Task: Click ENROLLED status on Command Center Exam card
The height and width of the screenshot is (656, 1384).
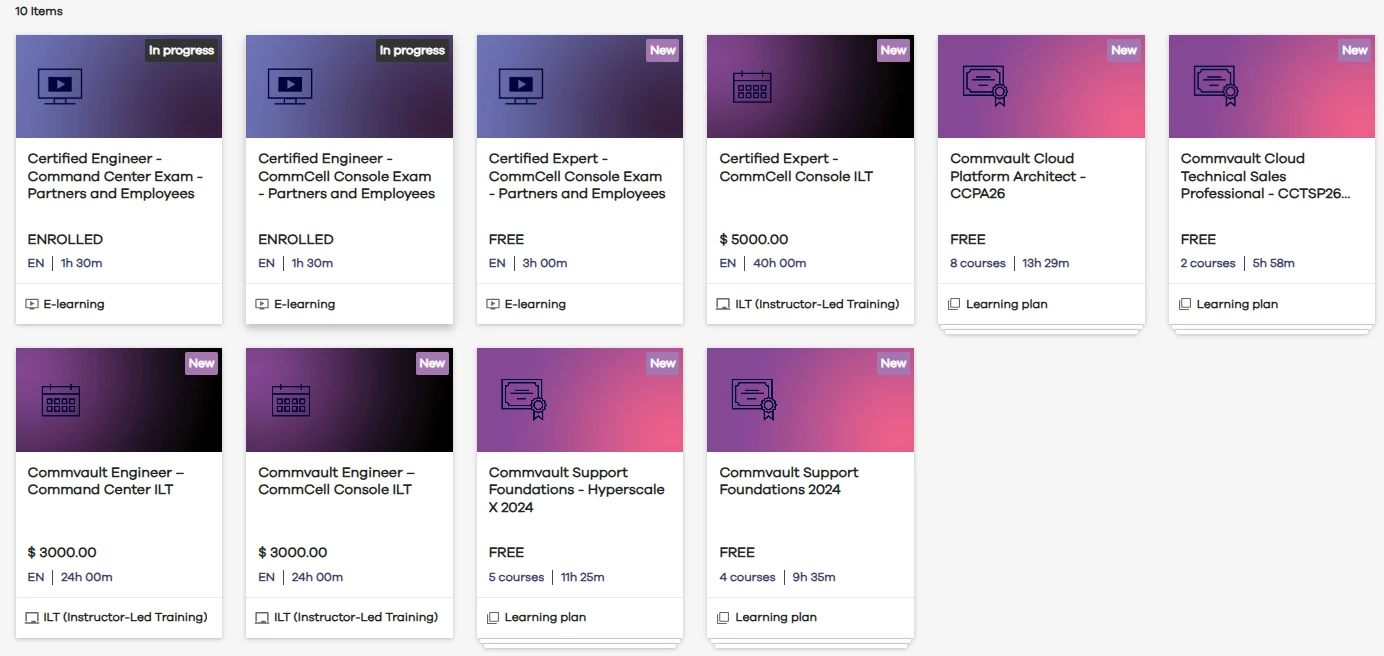Action: [x=65, y=240]
